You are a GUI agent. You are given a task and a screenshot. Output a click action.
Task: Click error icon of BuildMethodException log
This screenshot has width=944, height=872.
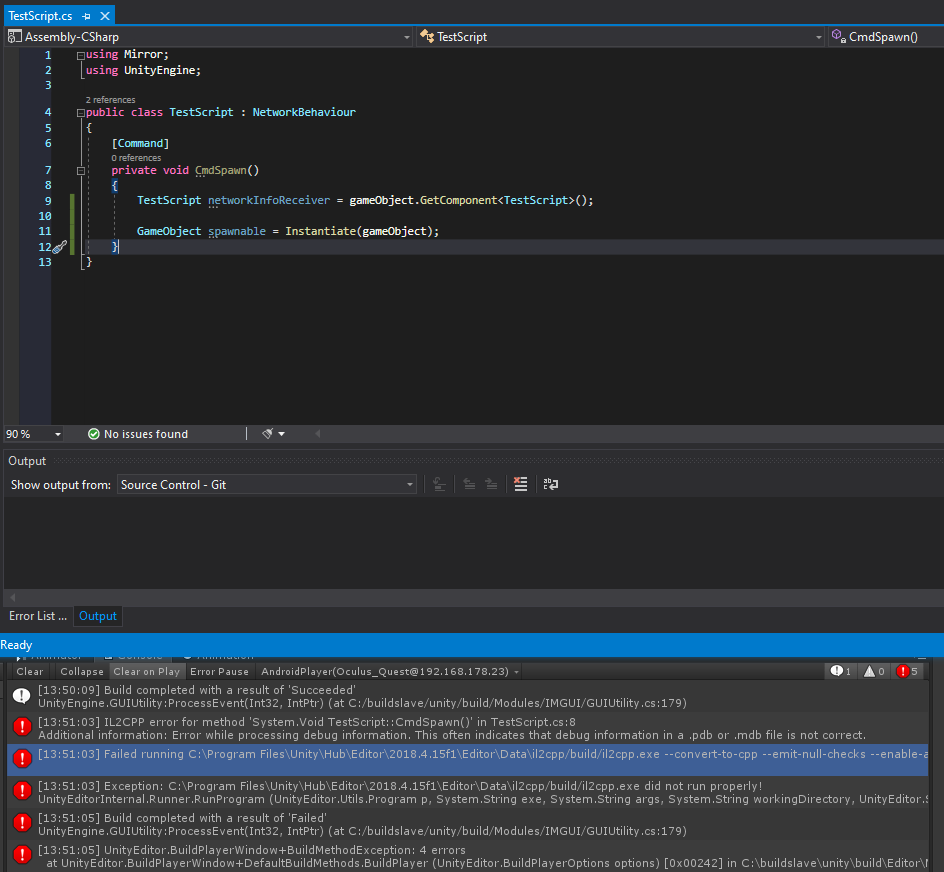coord(22,855)
